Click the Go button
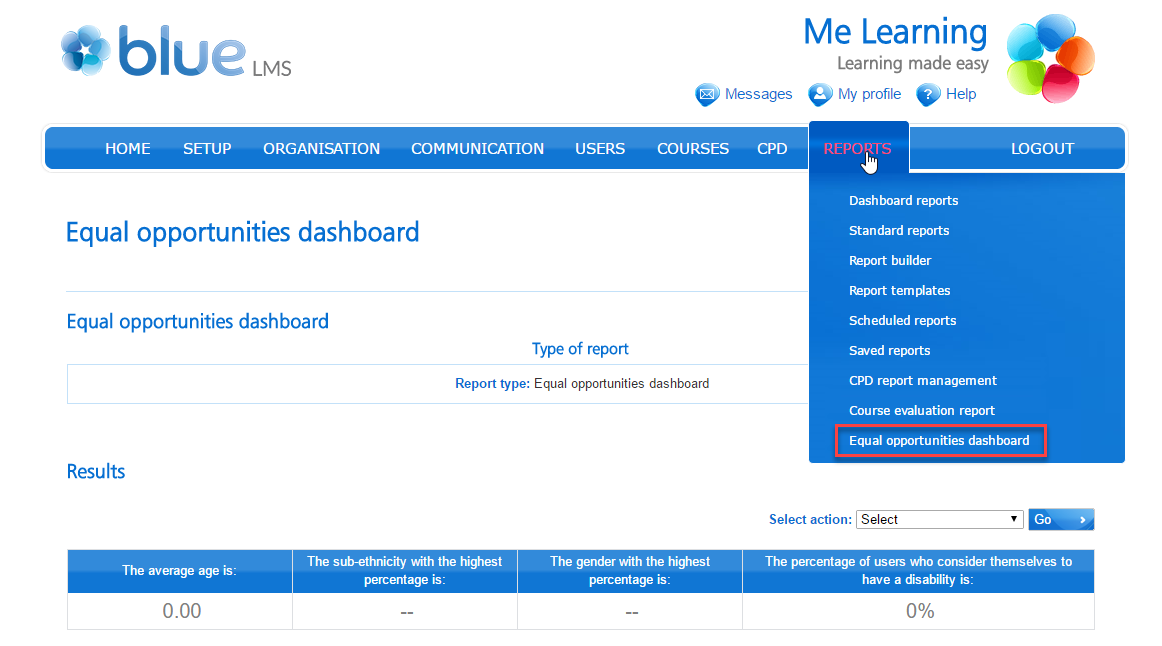This screenshot has width=1162, height=646. 1061,519
